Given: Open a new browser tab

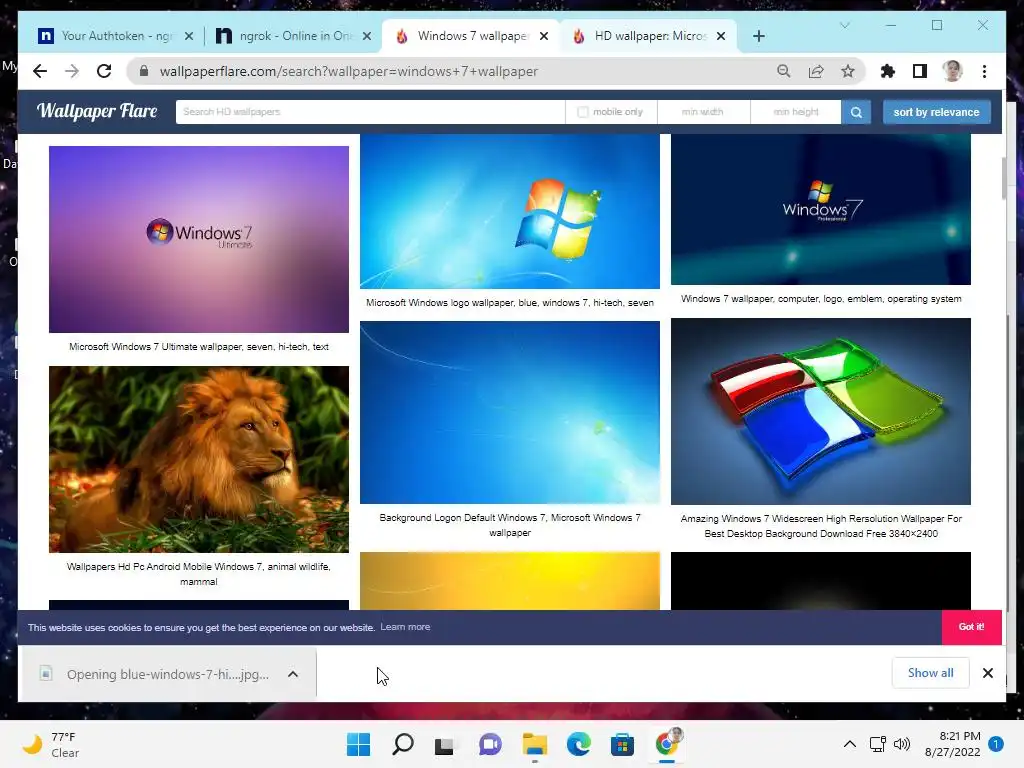Looking at the screenshot, I should pos(758,36).
